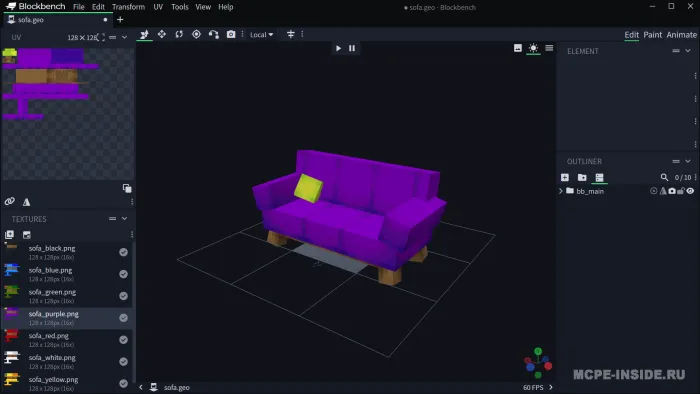Screen dimensions: 700x394
Task: Open the Help menu
Action: point(226,7)
